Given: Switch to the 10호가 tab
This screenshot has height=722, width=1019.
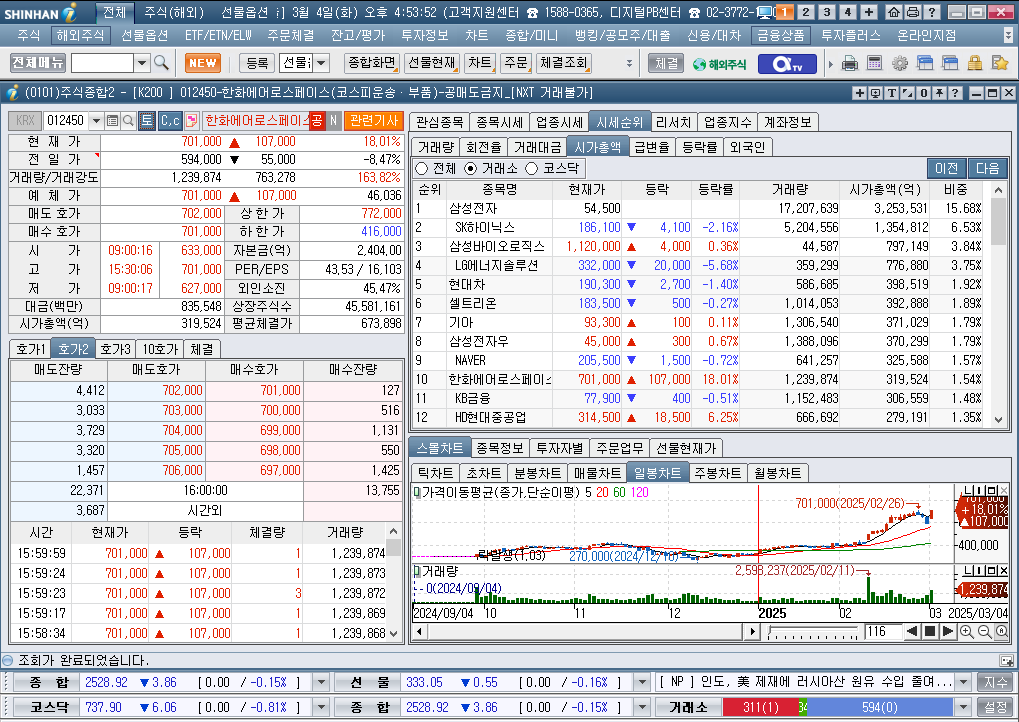Looking at the screenshot, I should [160, 349].
